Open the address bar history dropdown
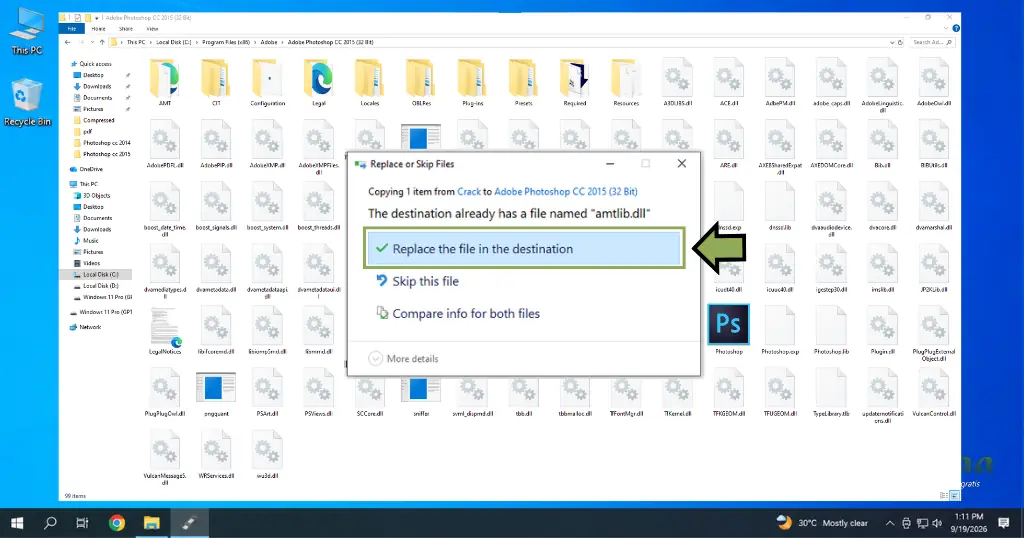This screenshot has width=1024, height=538. coord(892,42)
